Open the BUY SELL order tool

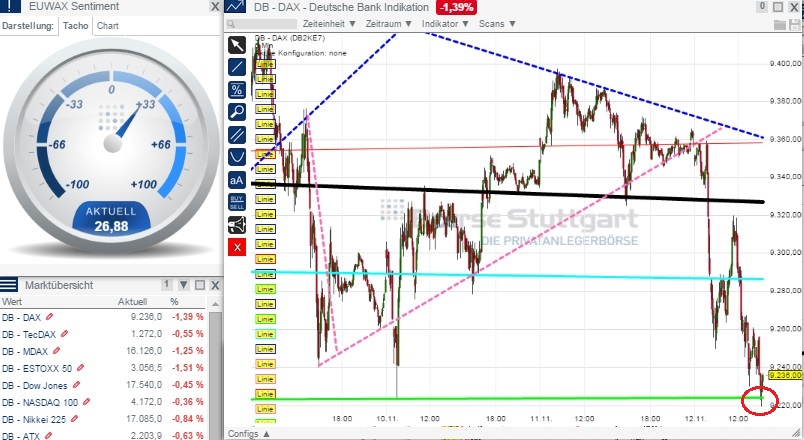click(x=237, y=202)
